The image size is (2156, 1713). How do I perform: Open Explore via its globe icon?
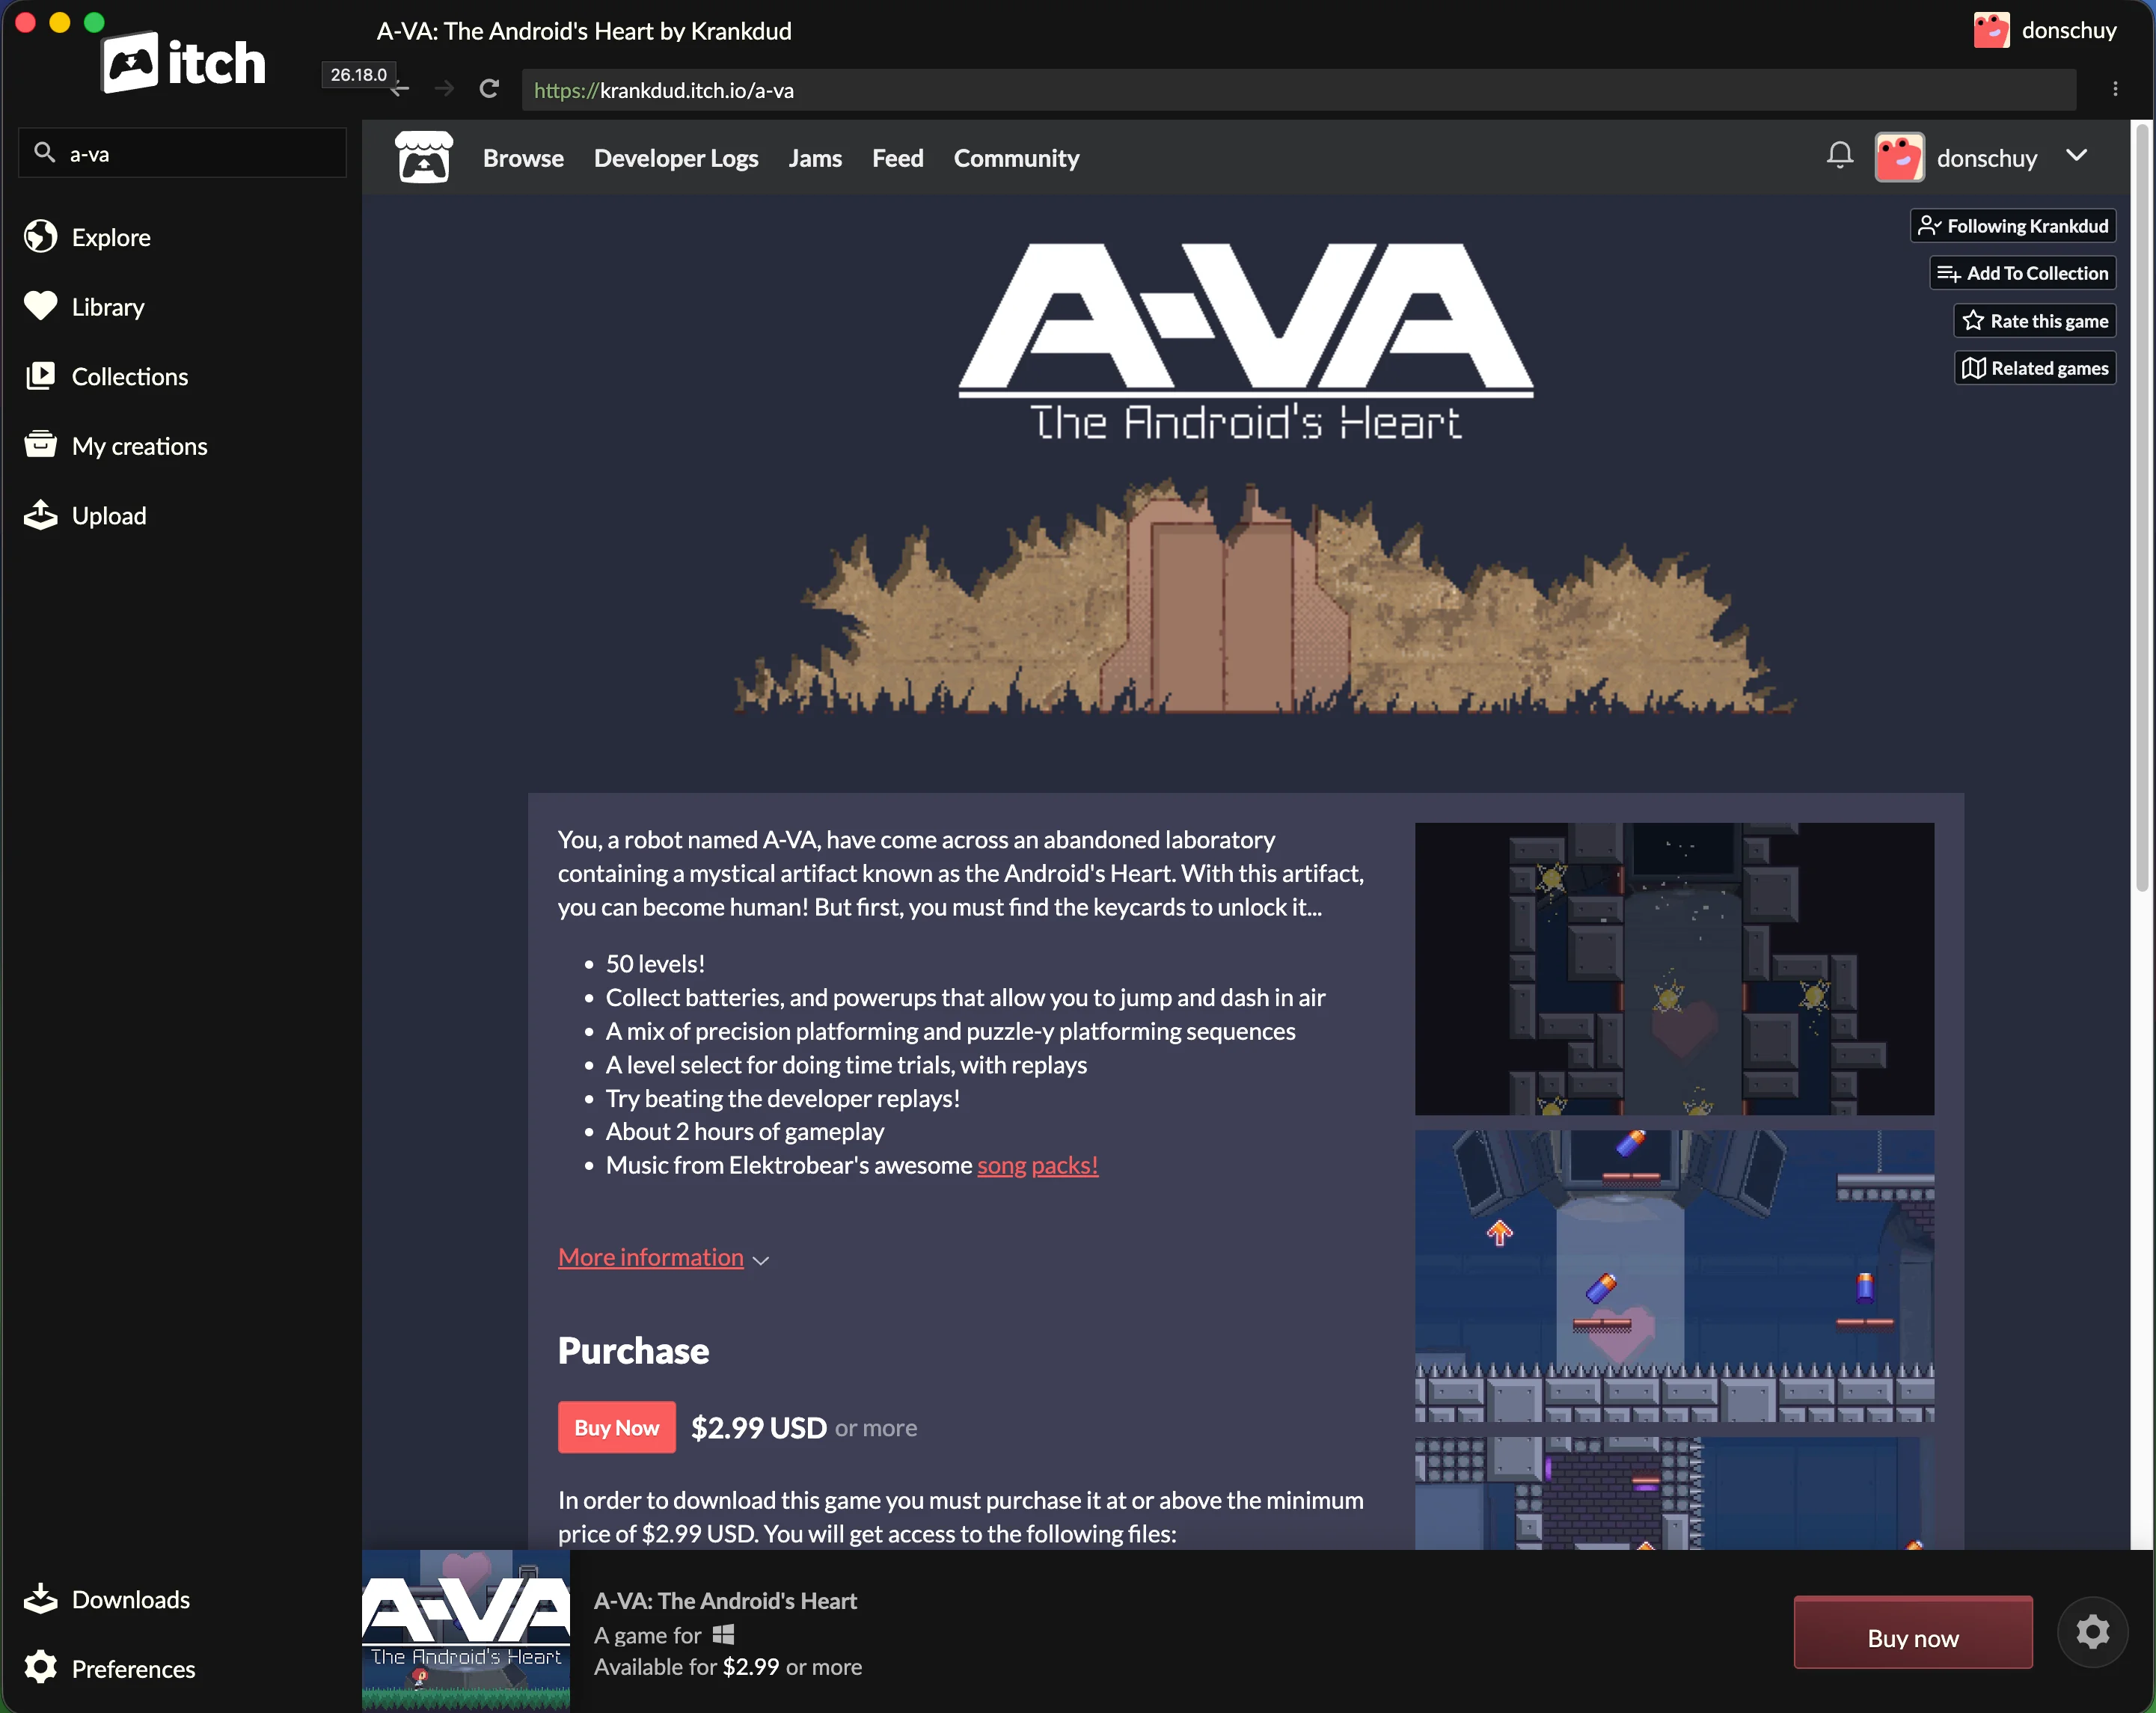41,237
